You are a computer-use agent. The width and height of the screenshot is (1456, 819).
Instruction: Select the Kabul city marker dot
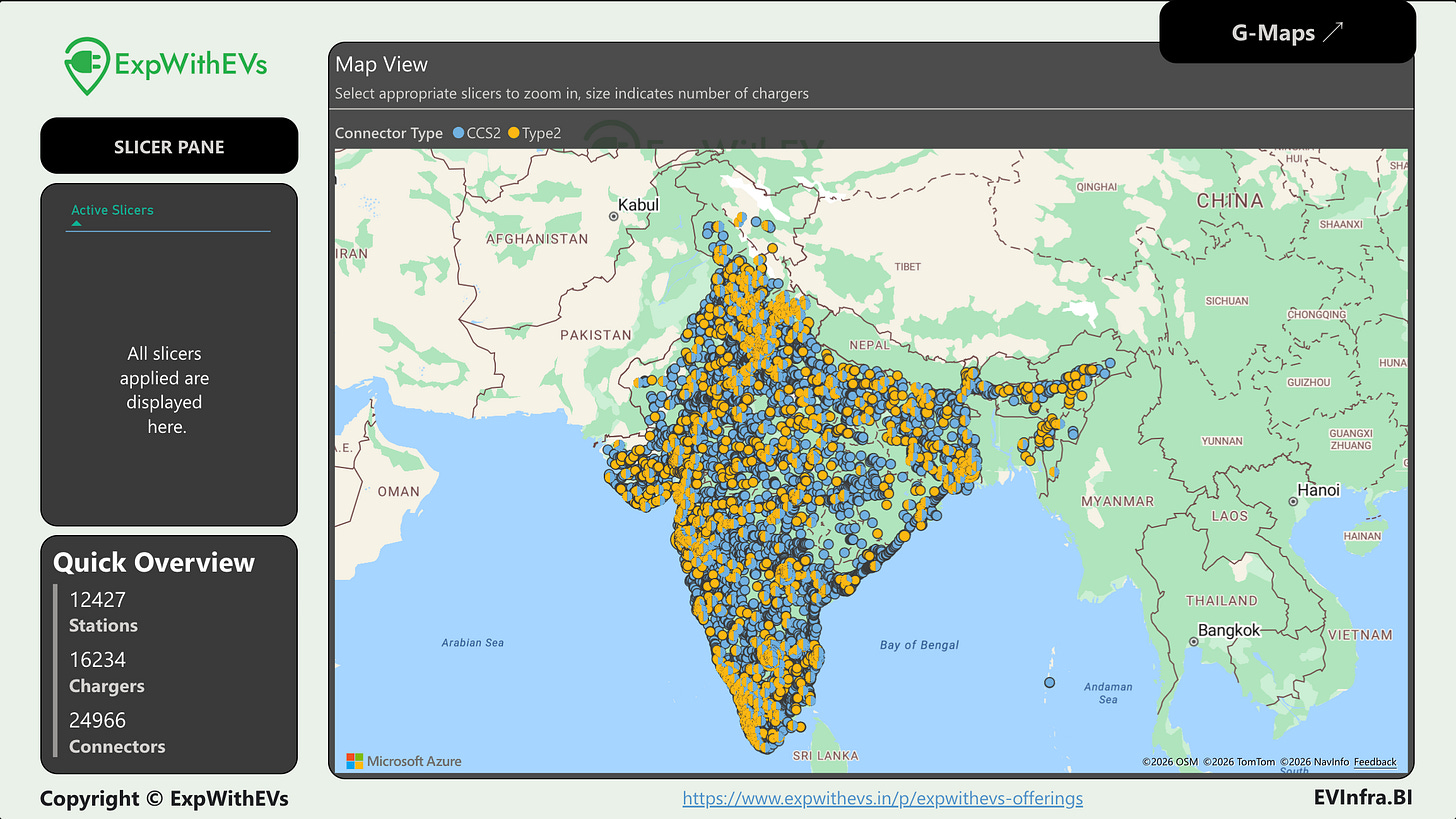click(x=613, y=215)
